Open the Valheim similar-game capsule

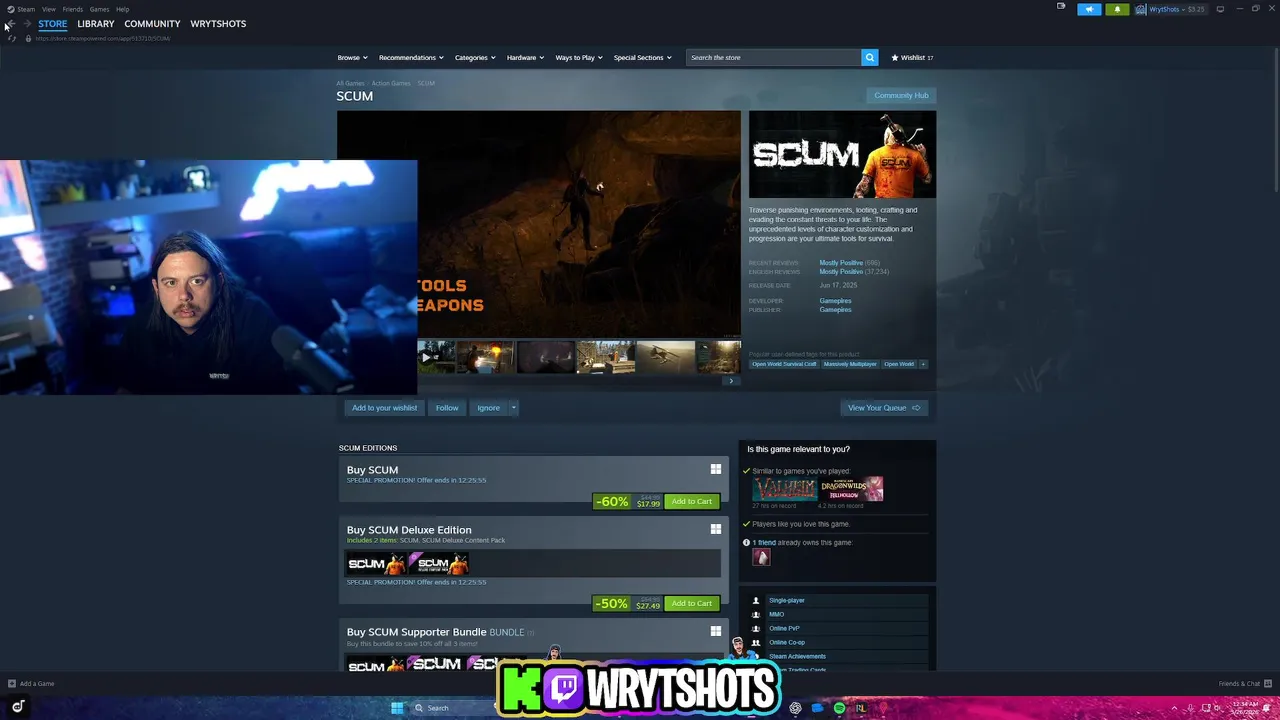(785, 488)
